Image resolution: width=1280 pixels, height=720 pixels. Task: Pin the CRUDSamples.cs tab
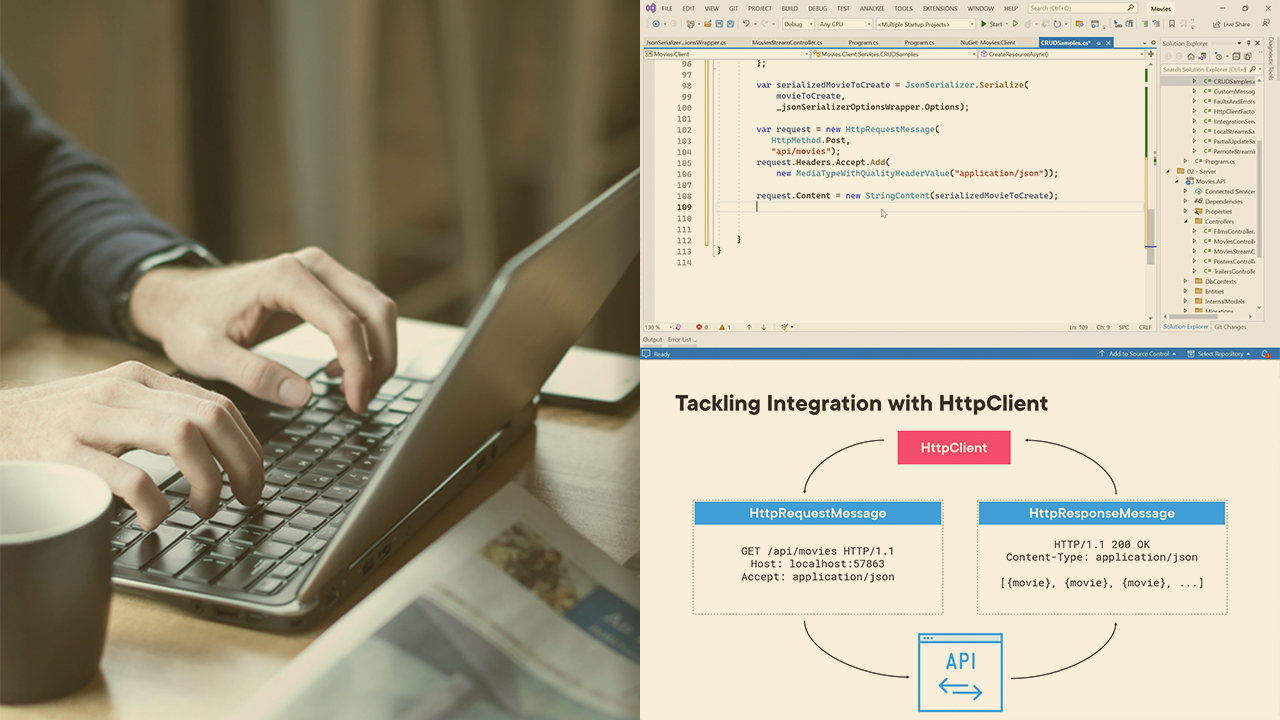tap(1099, 43)
